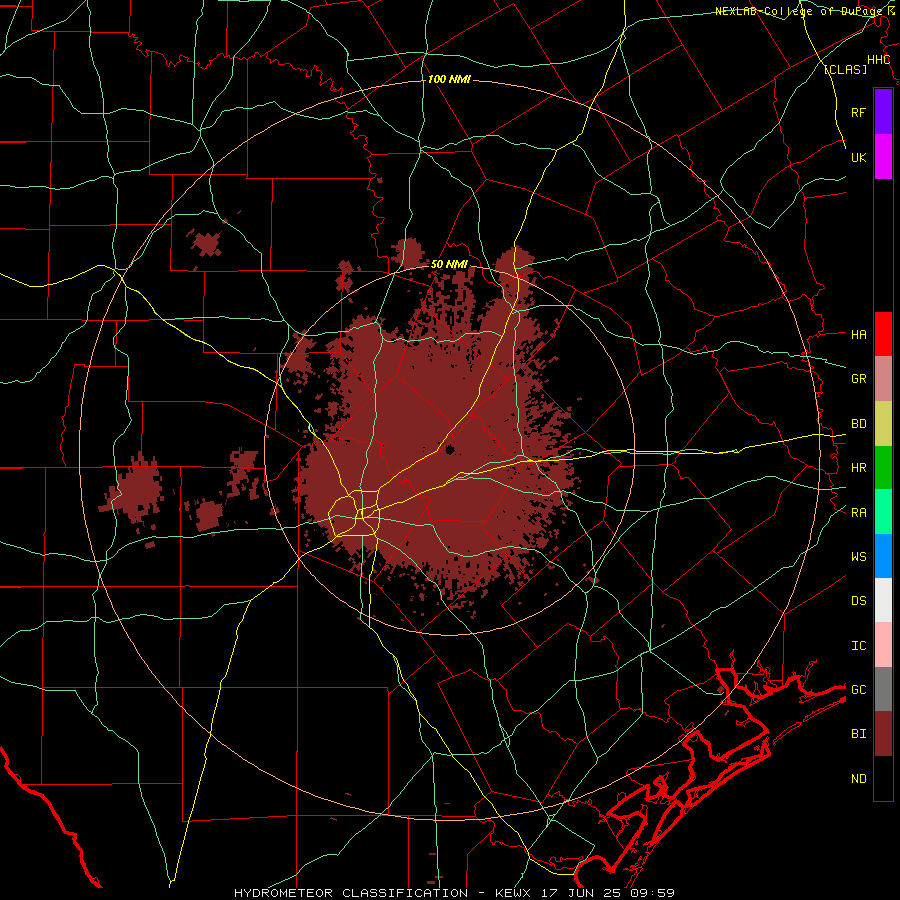Click the red HA color swatch in legend
Image resolution: width=900 pixels, height=900 pixels.
tap(883, 334)
